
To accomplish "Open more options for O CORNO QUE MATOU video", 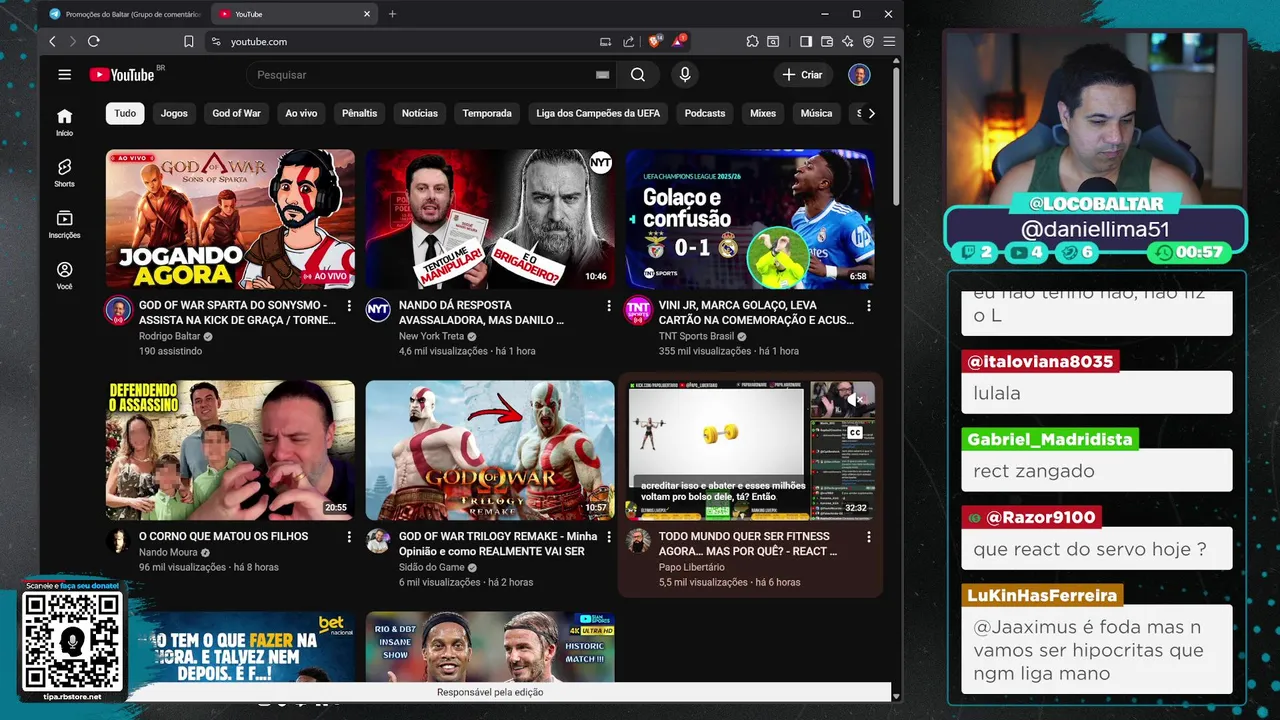I will (x=349, y=537).
